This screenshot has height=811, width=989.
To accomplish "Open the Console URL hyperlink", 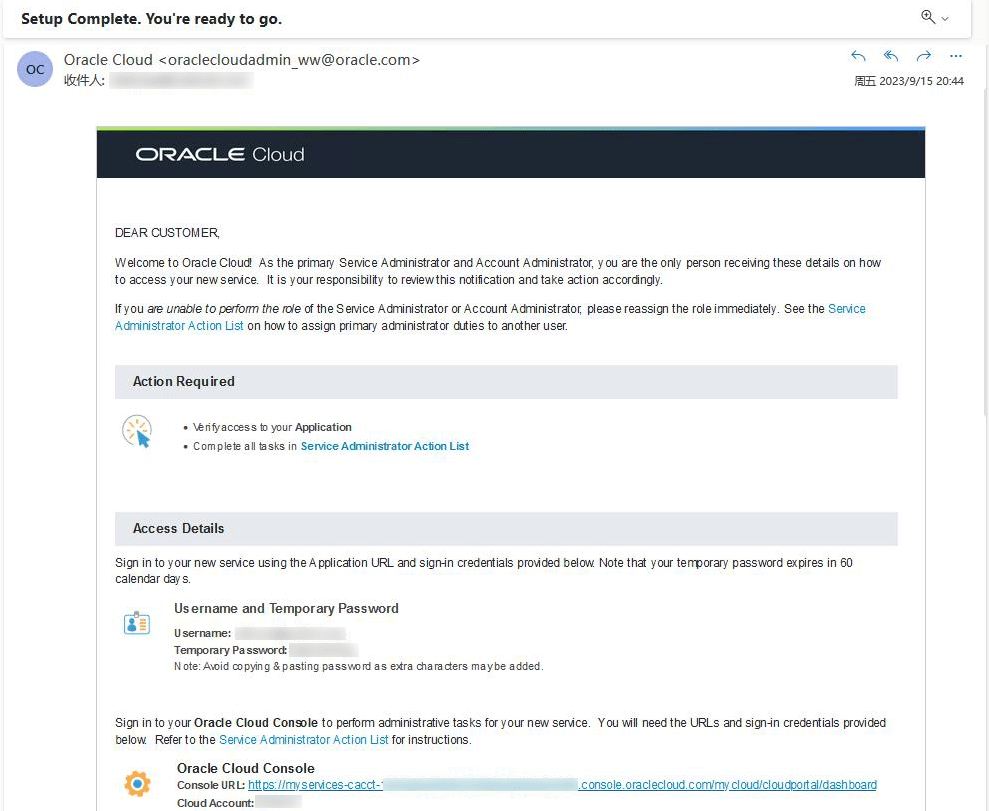I will tap(562, 785).
